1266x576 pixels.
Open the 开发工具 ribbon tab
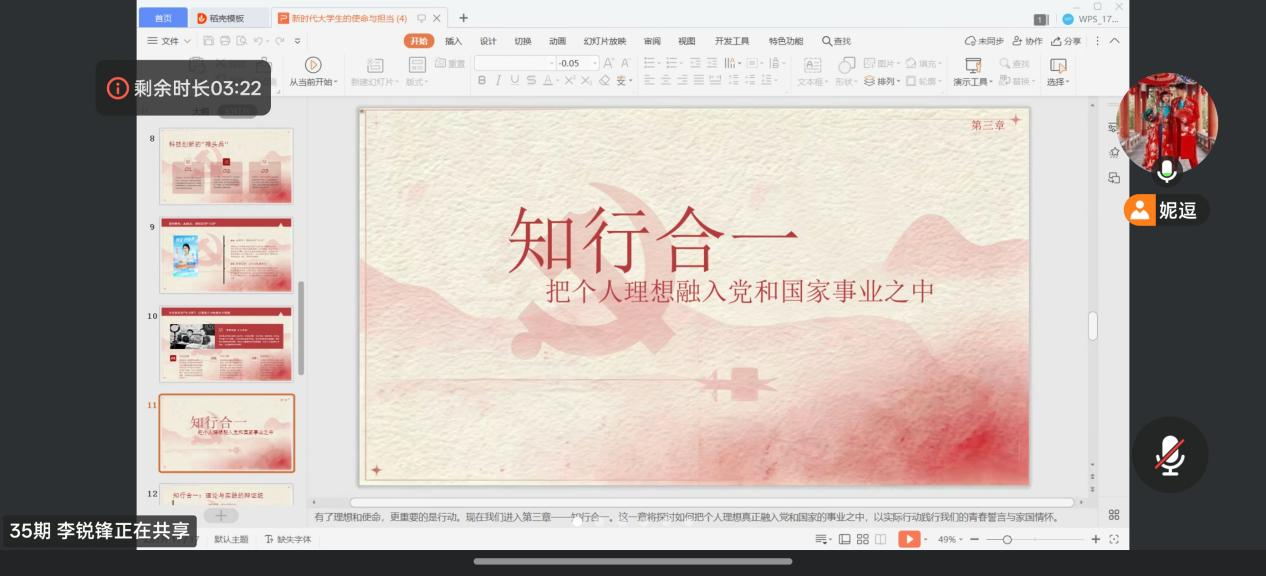[x=732, y=41]
